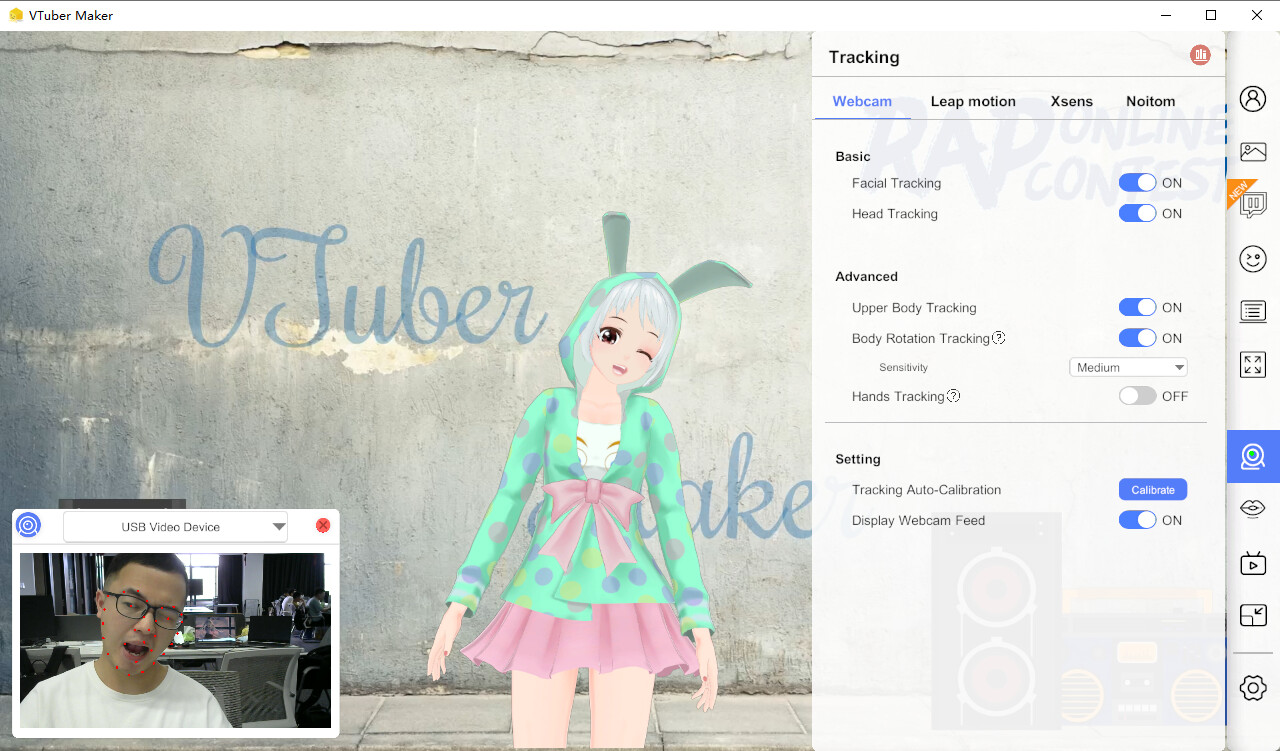
Task: Switch to the Noitom tab
Action: point(1150,101)
